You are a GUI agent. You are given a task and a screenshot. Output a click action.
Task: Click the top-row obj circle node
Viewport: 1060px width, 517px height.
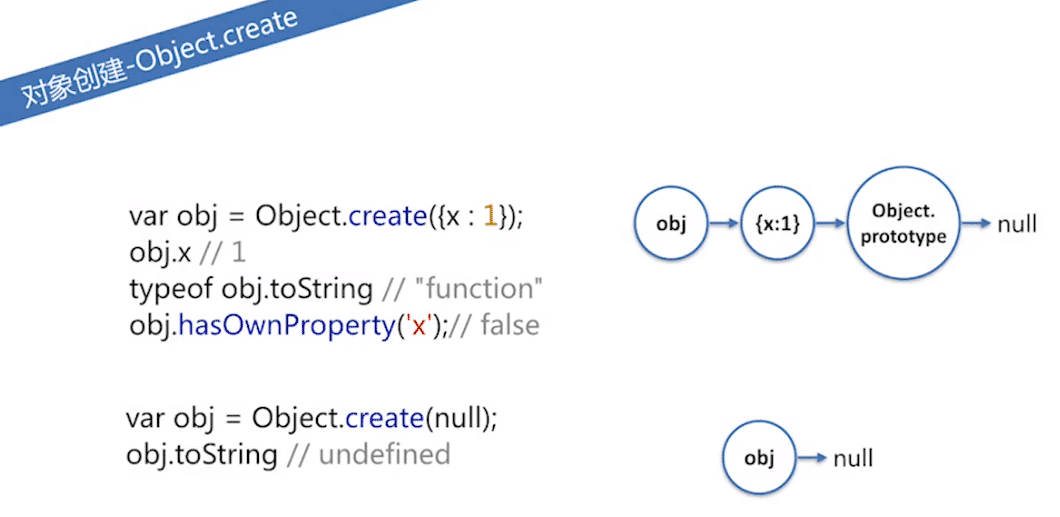tap(671, 224)
